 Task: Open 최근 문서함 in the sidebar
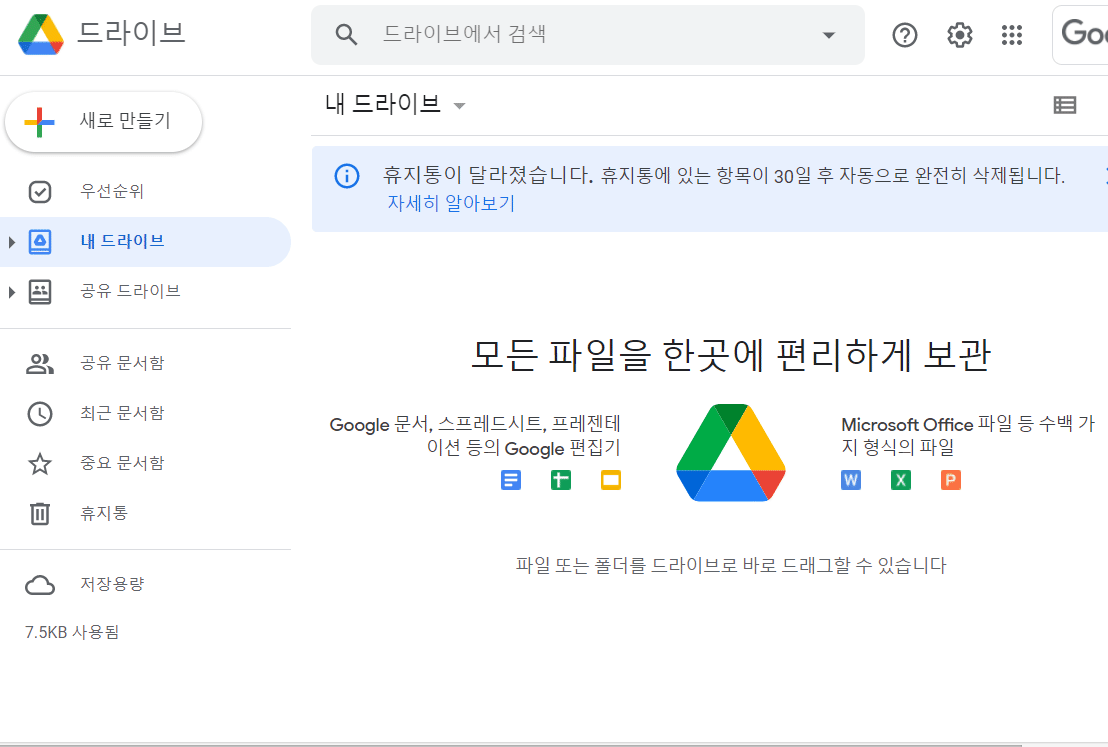click(x=145, y=413)
